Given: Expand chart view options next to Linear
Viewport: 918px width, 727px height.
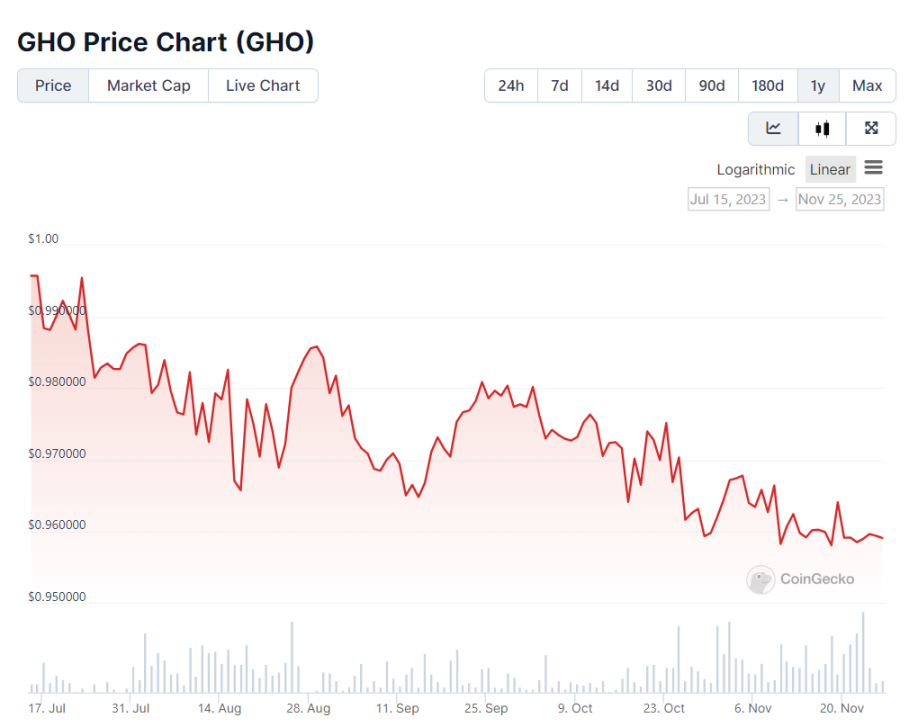Looking at the screenshot, I should 873,168.
